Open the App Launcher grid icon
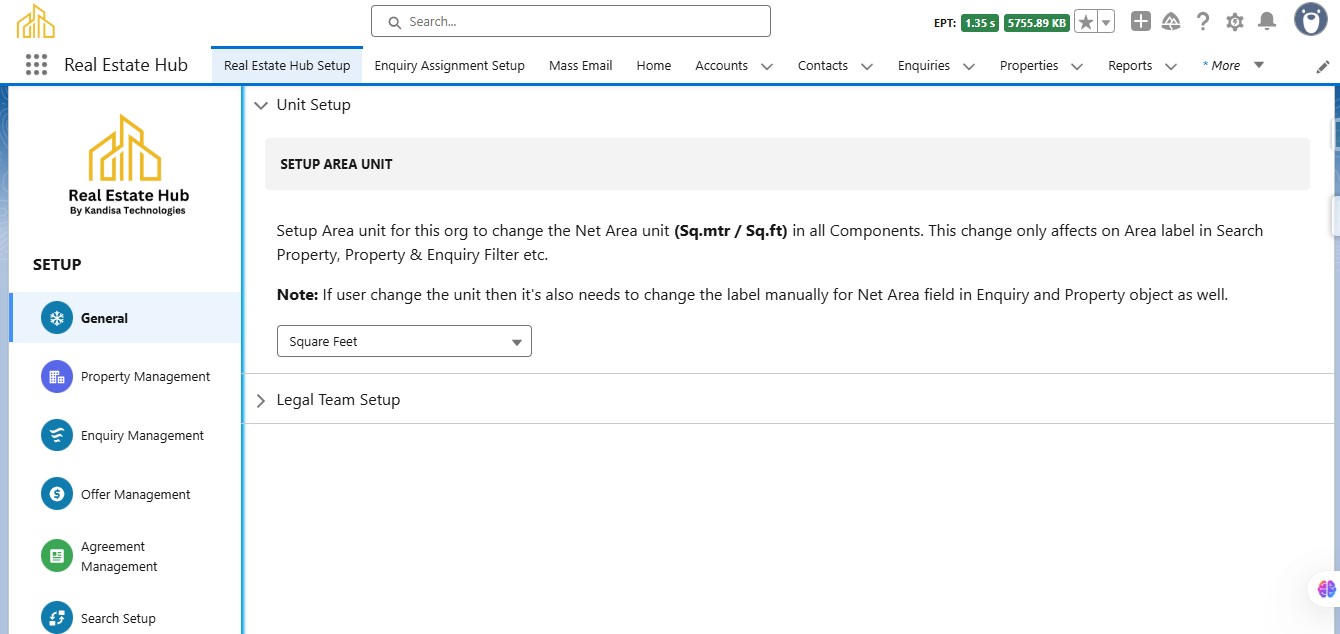This screenshot has height=634, width=1340. click(x=36, y=65)
